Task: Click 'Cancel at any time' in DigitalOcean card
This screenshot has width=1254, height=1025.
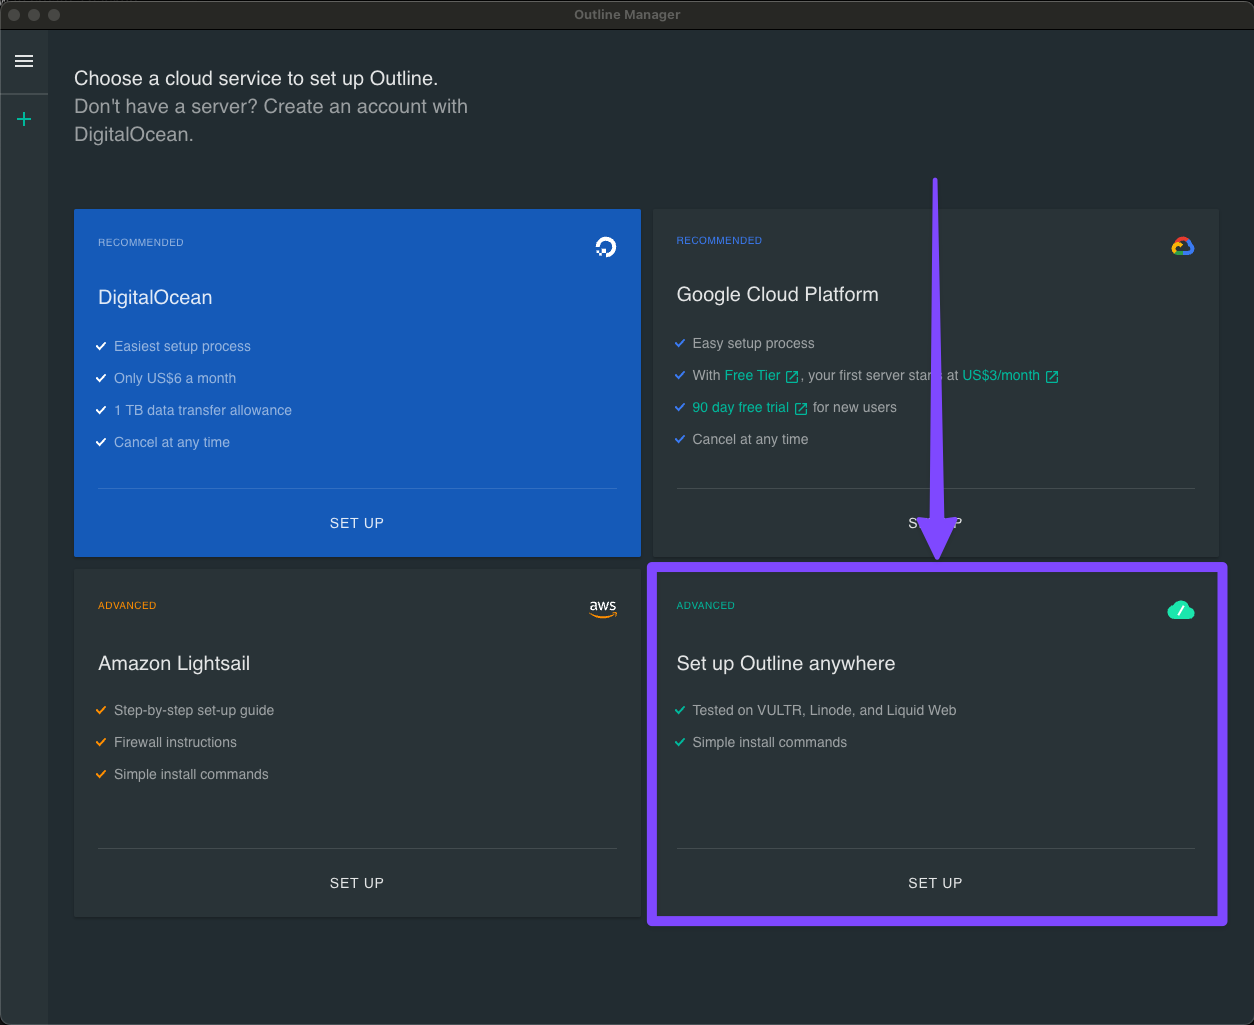Action: point(172,442)
